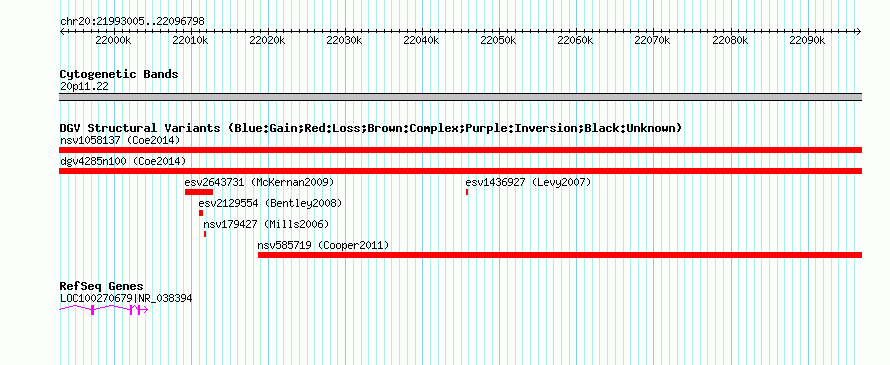Click the grey 20p11.22 cytoband bar
This screenshot has width=890, height=365.
[x=460, y=97]
